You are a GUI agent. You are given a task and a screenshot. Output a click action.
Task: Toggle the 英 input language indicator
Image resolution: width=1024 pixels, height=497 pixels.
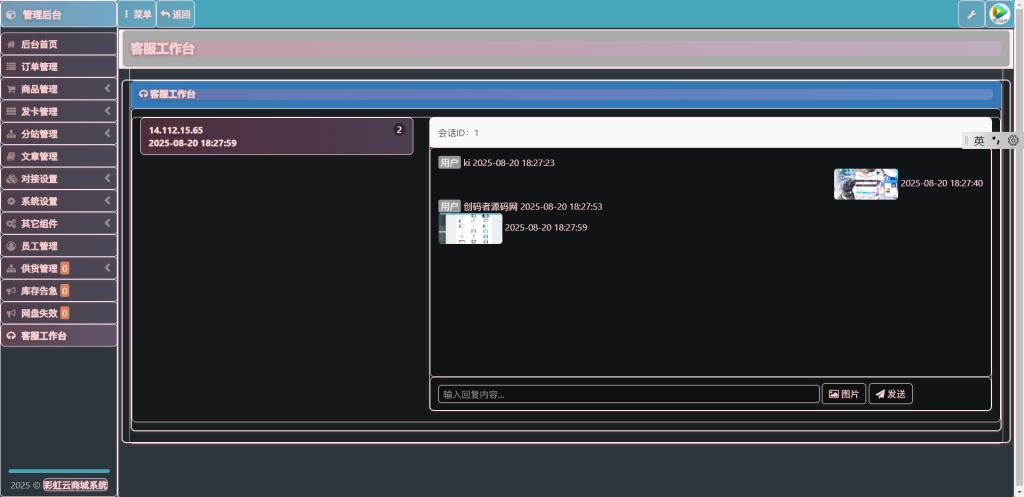(979, 141)
